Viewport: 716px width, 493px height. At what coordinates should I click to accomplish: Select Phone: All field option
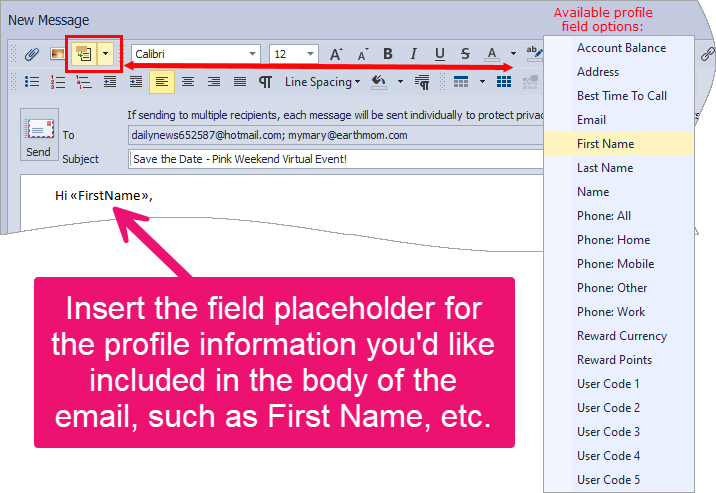point(619,216)
